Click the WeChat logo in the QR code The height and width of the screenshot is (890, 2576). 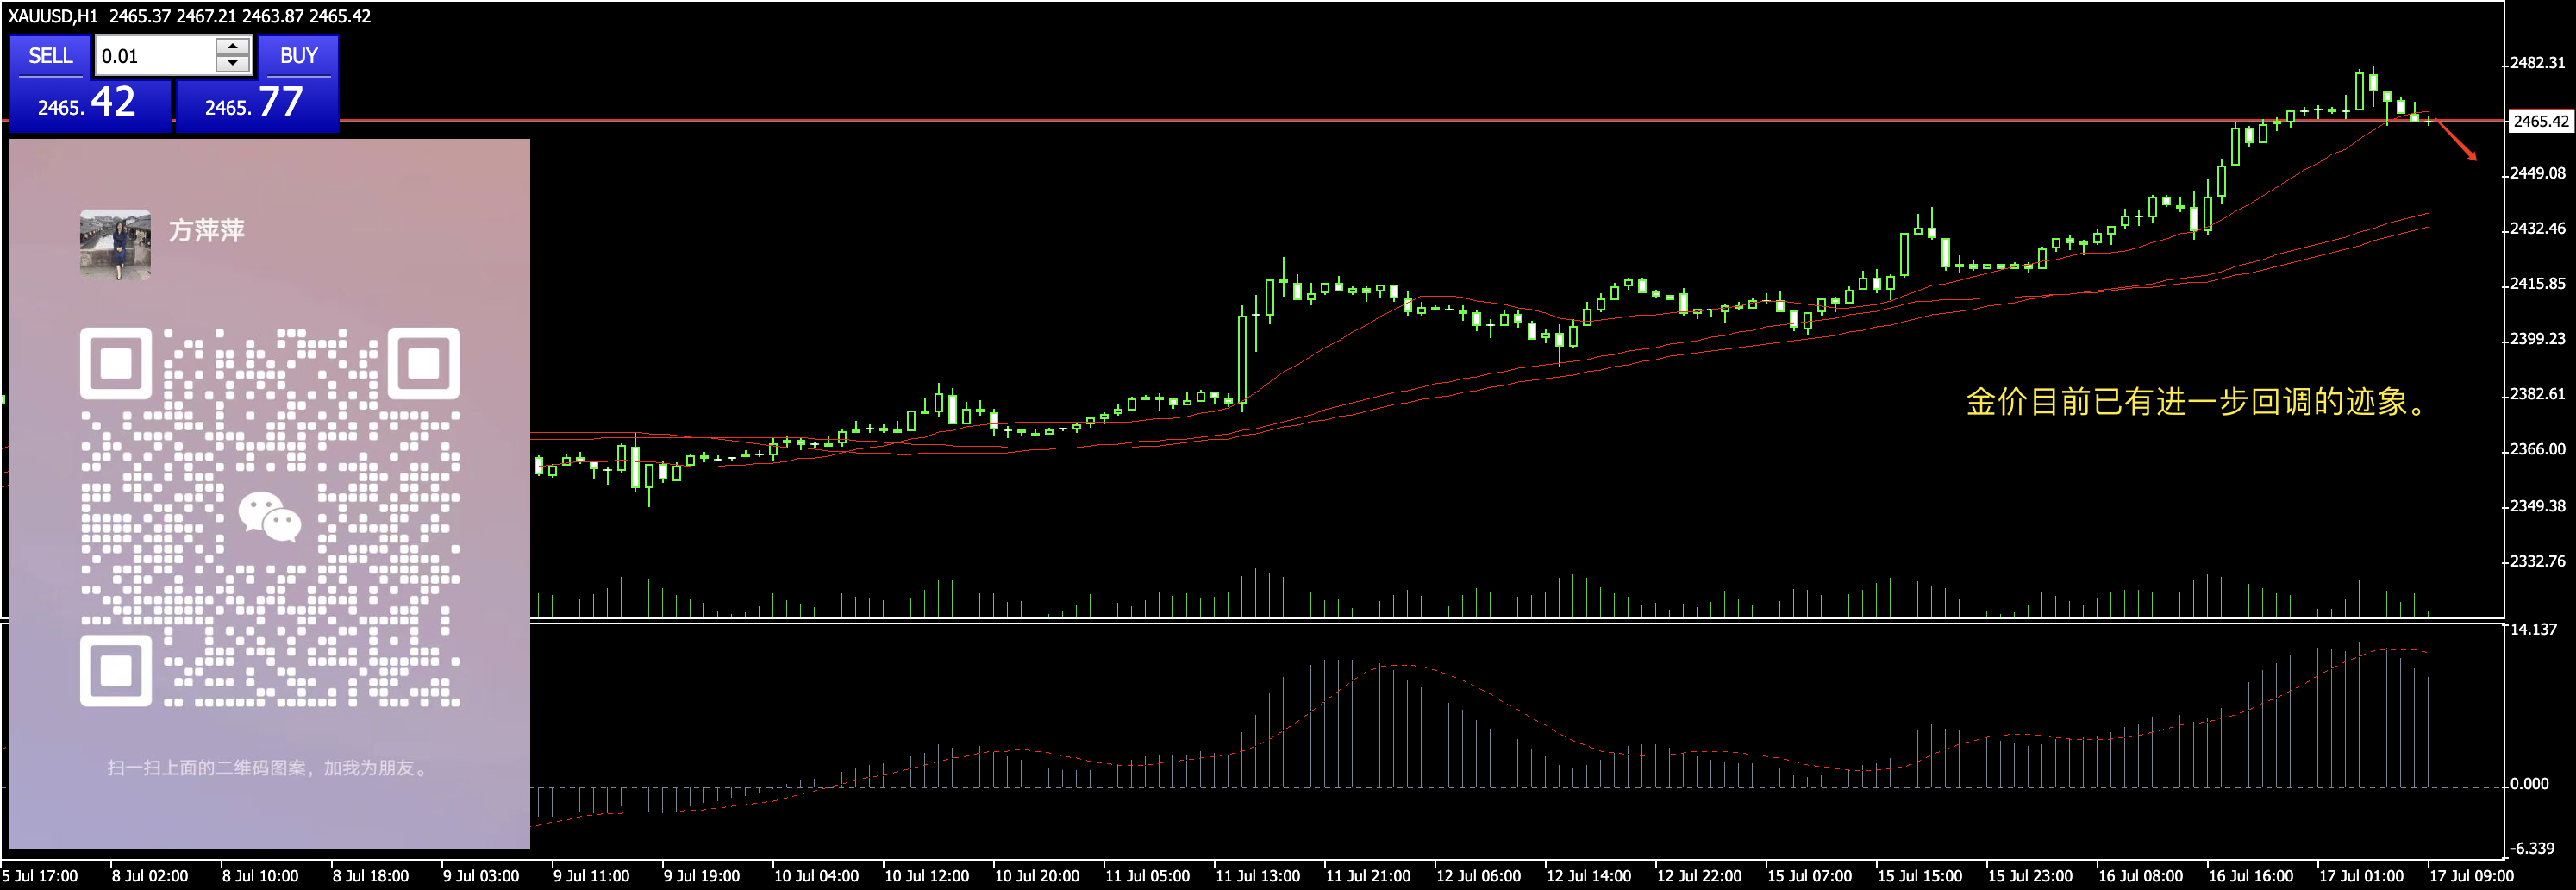270,516
